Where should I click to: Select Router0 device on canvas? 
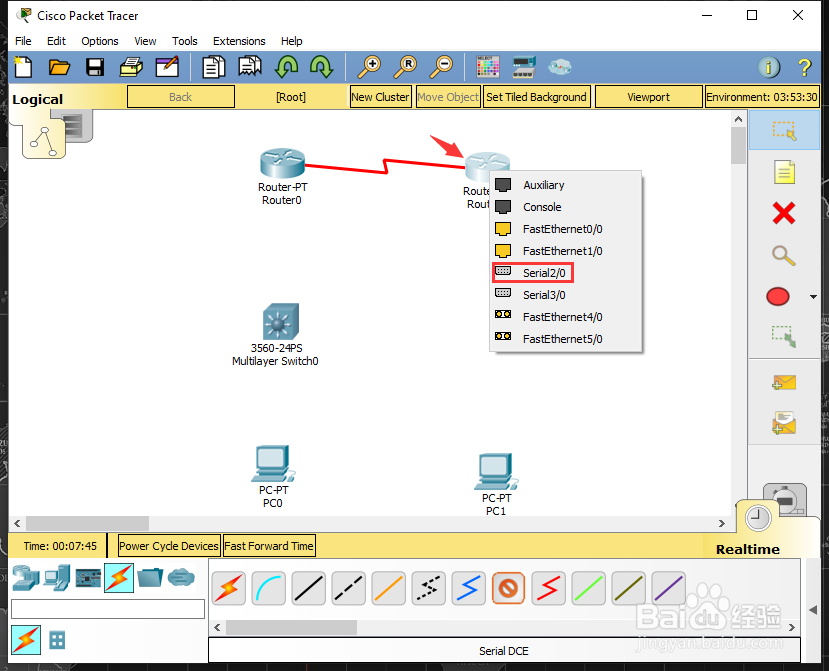(x=282, y=163)
